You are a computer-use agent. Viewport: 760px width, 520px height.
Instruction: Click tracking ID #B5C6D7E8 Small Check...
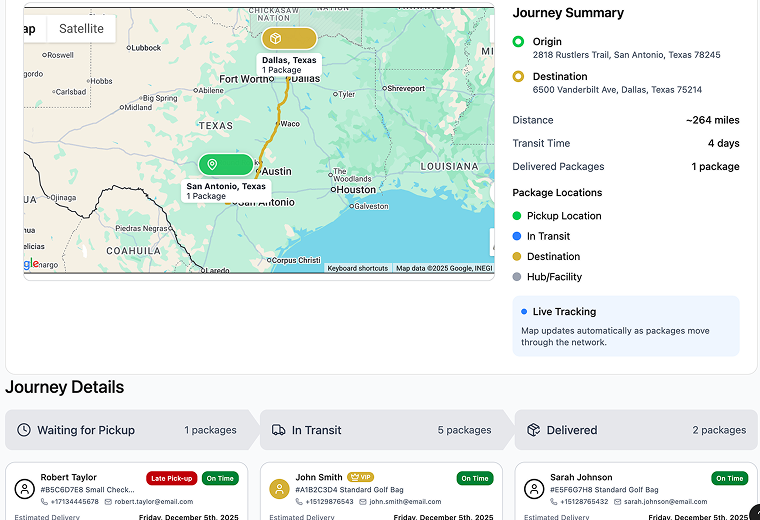[87, 489]
